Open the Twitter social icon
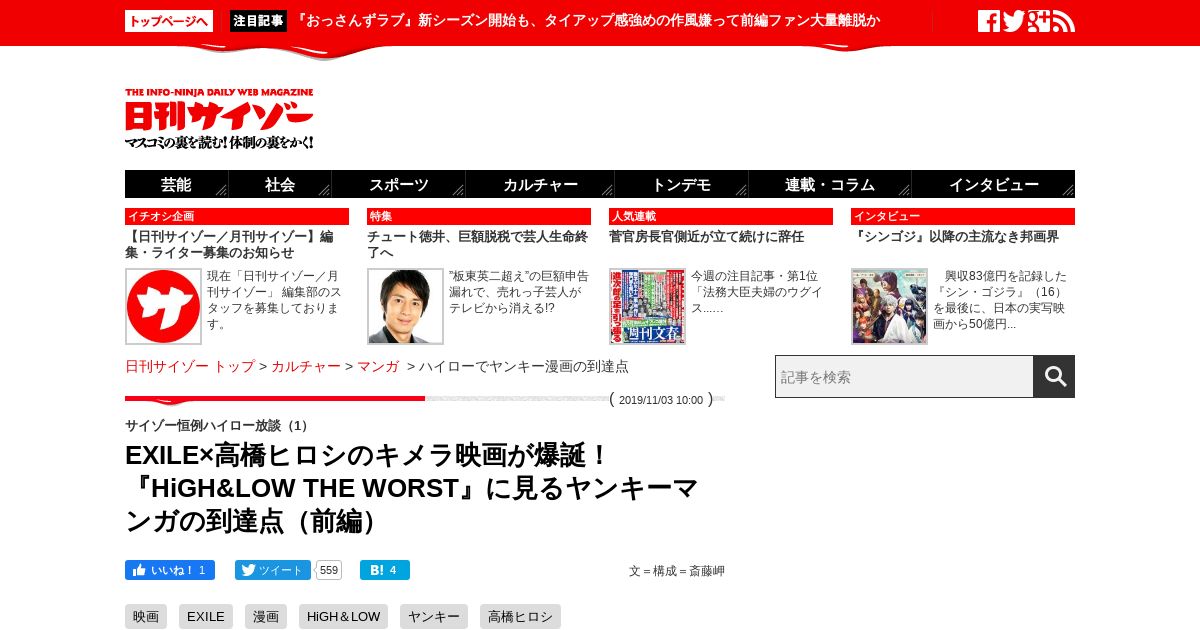Image resolution: width=1200 pixels, height=630 pixels. 1014,21
